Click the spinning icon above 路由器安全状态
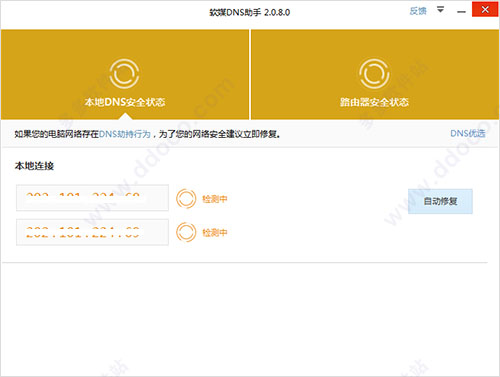 pyautogui.click(x=374, y=74)
